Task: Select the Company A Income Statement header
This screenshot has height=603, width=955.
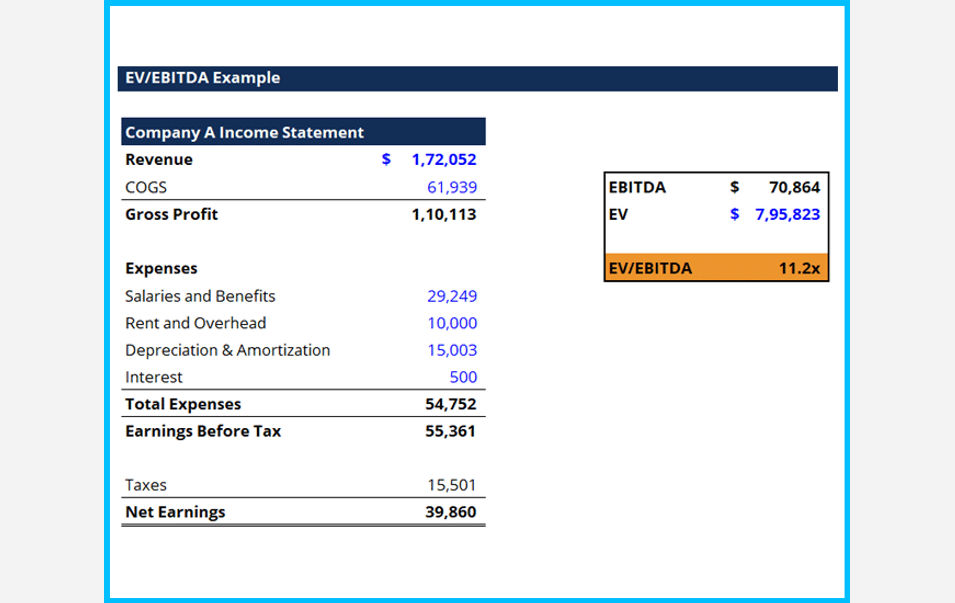Action: [x=242, y=132]
